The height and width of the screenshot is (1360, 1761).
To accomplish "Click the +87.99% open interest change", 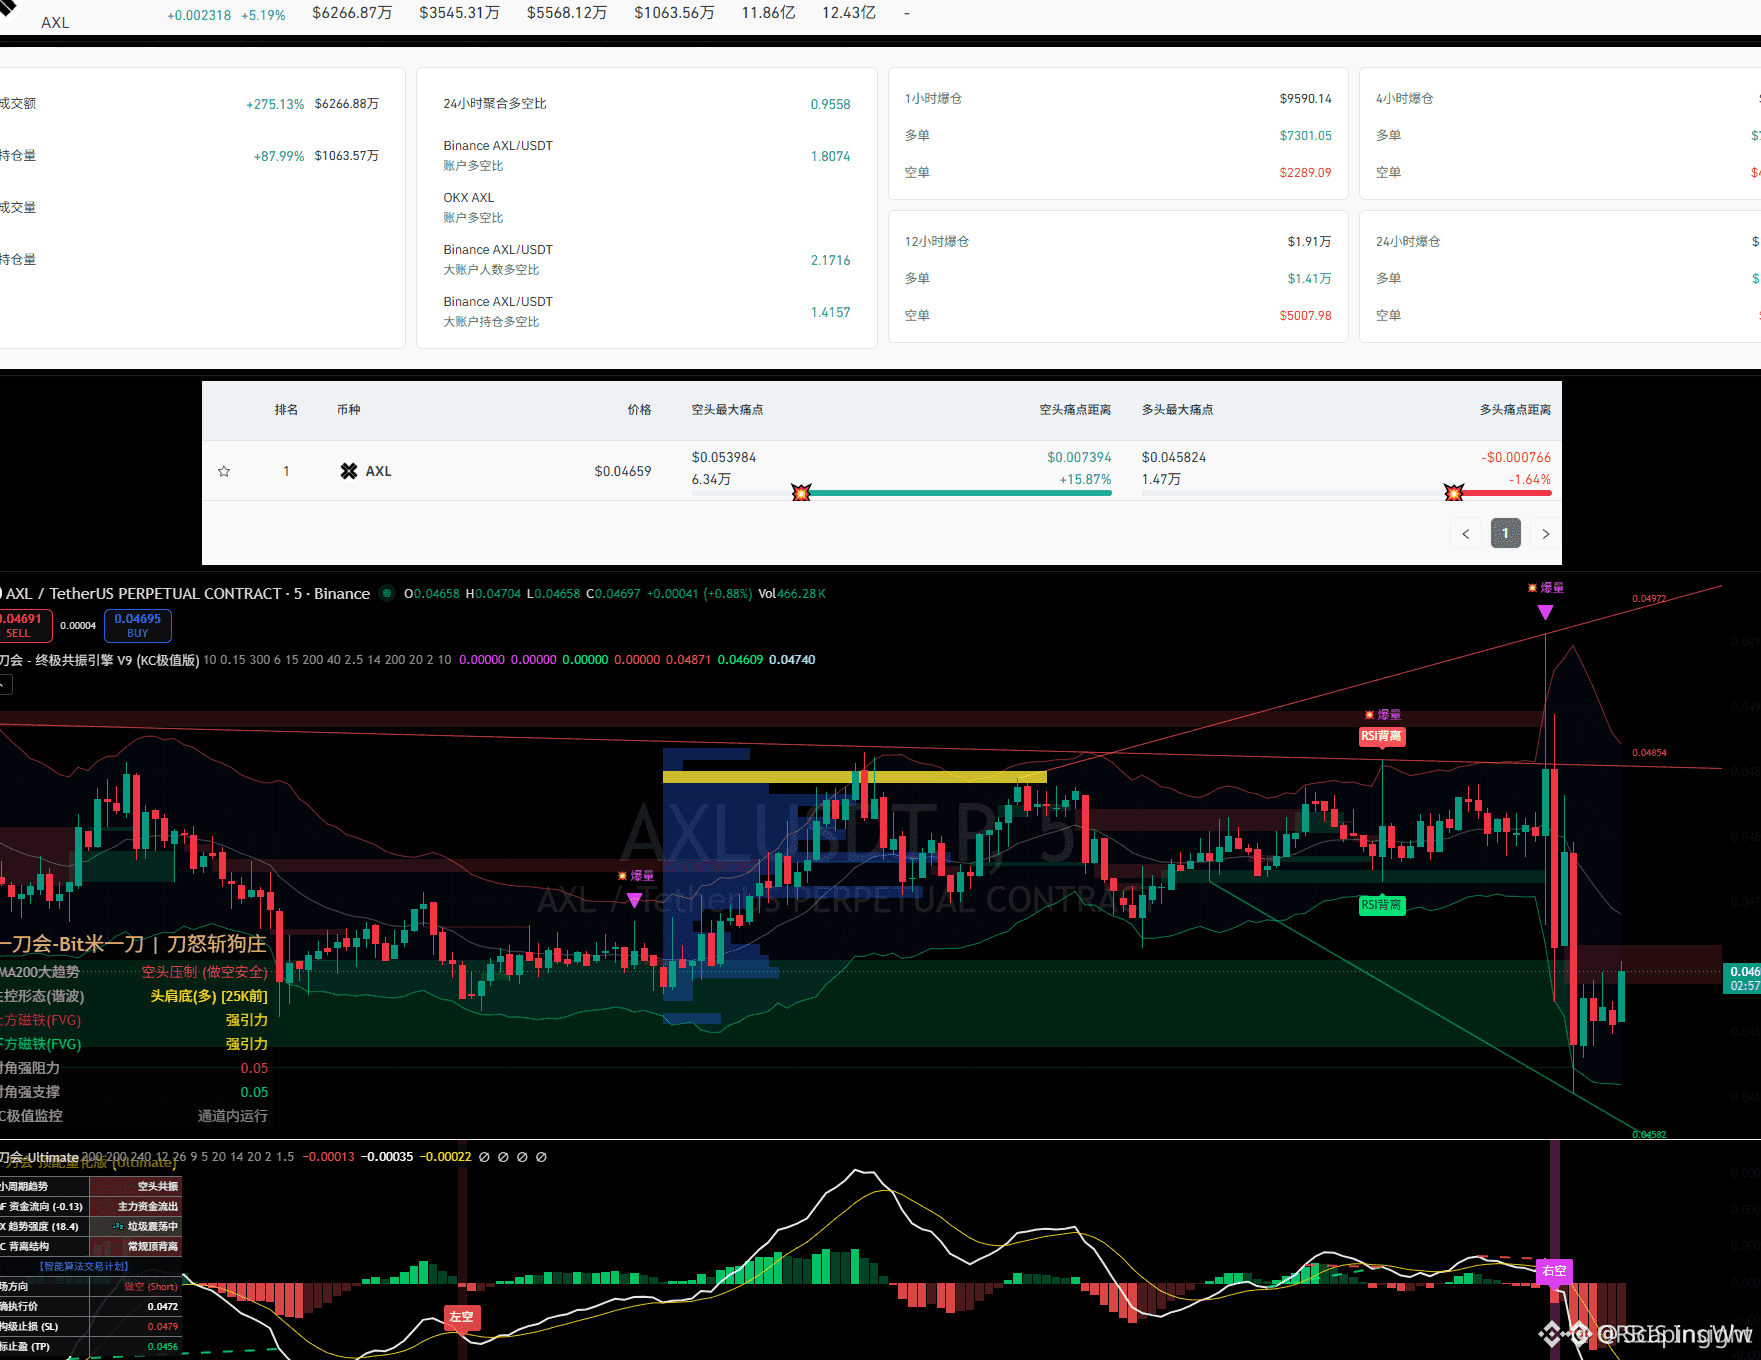I will pyautogui.click(x=279, y=156).
